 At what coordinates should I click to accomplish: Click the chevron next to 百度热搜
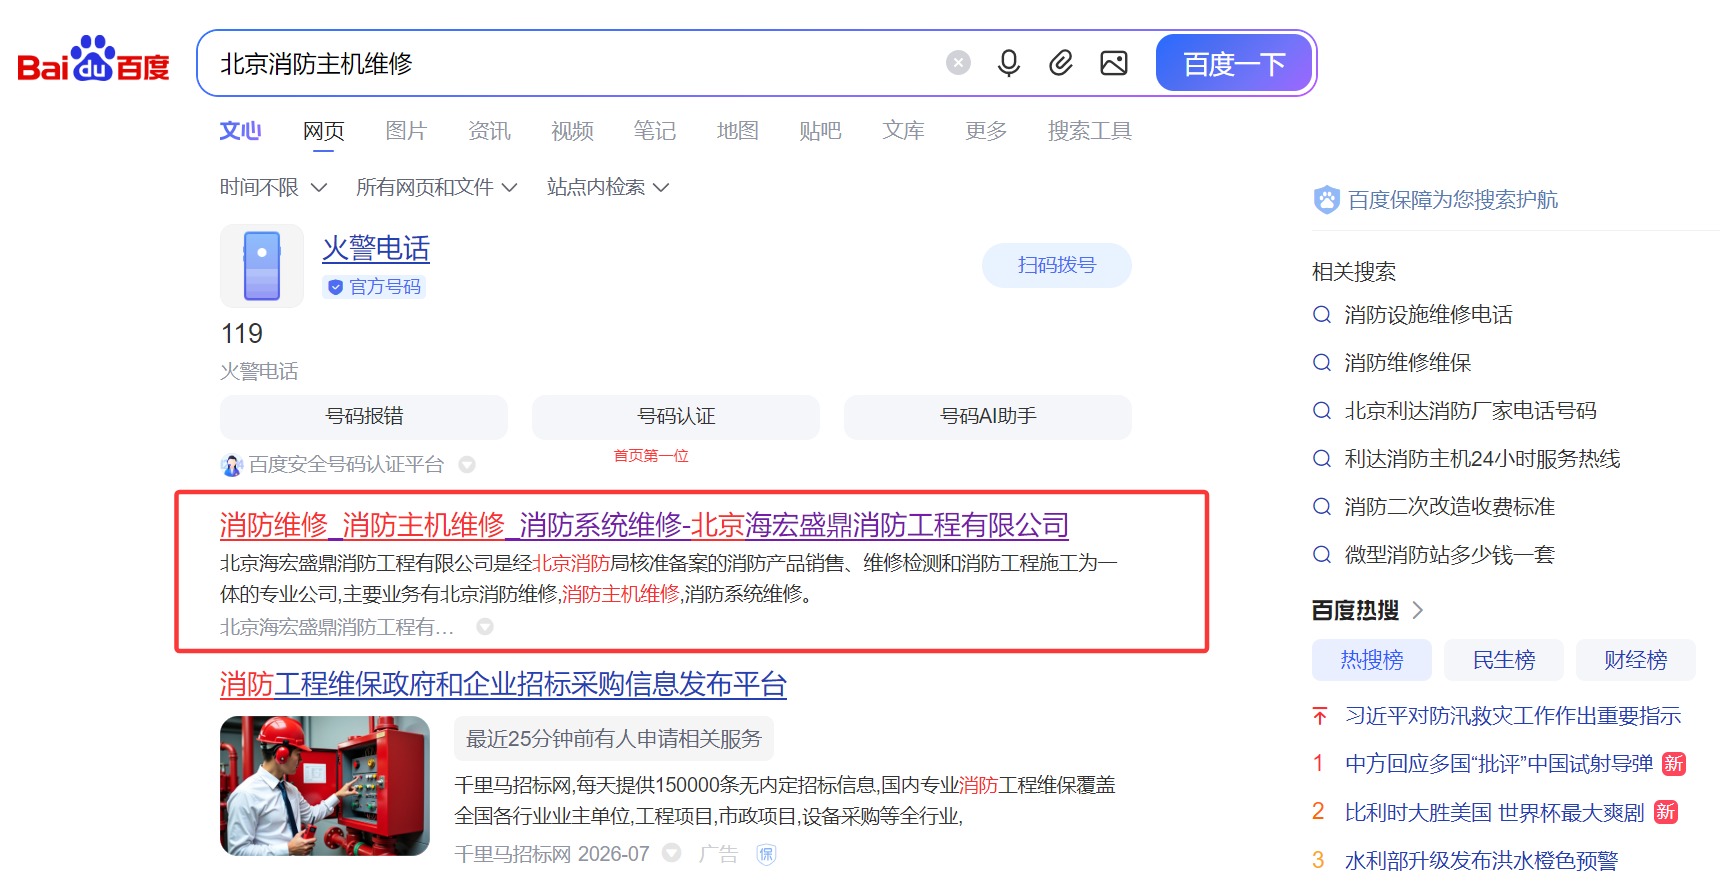tap(1417, 610)
